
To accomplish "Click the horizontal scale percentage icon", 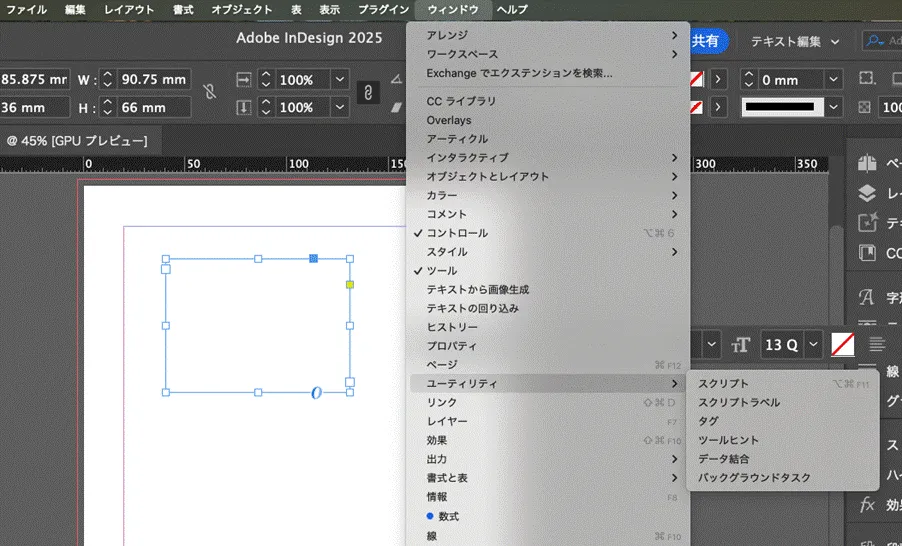I will (x=244, y=79).
